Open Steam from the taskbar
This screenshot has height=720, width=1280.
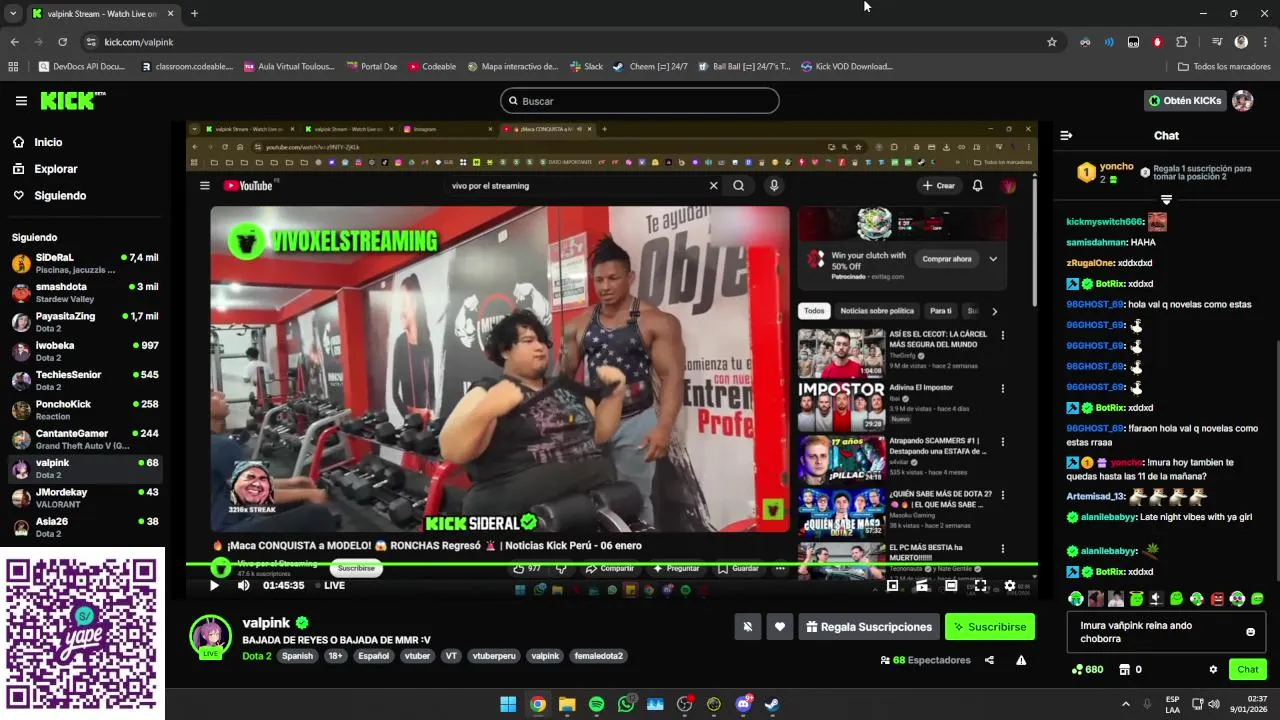point(773,704)
